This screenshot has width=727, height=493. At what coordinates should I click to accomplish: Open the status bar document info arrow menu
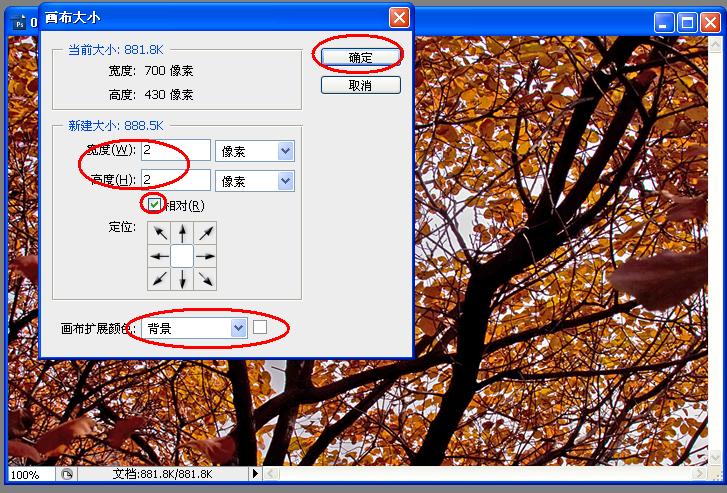255,474
